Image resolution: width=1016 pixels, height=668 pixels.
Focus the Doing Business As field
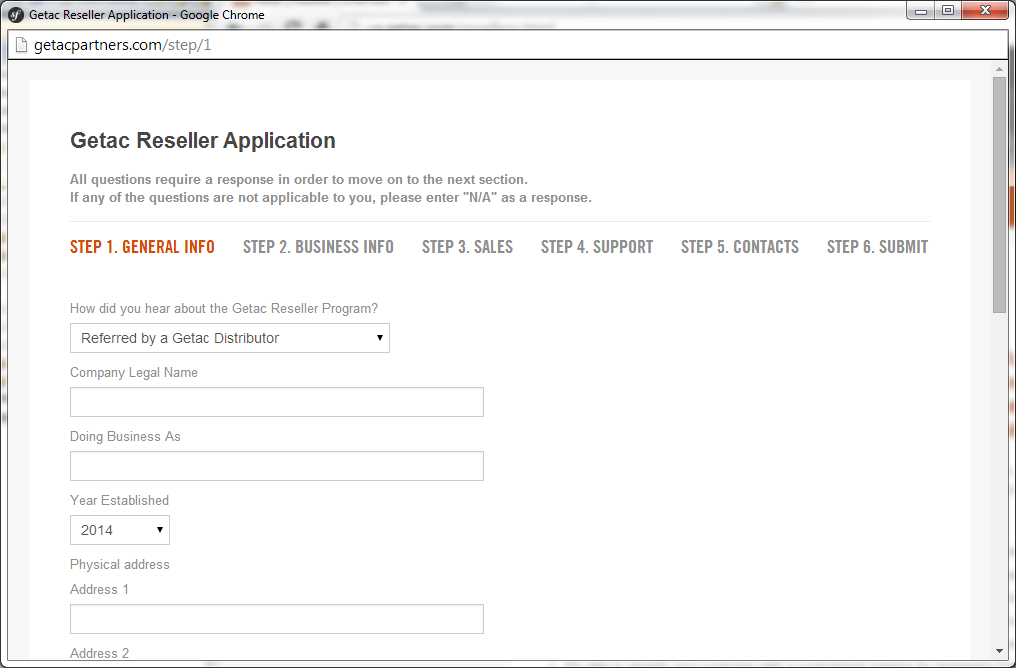click(x=277, y=466)
